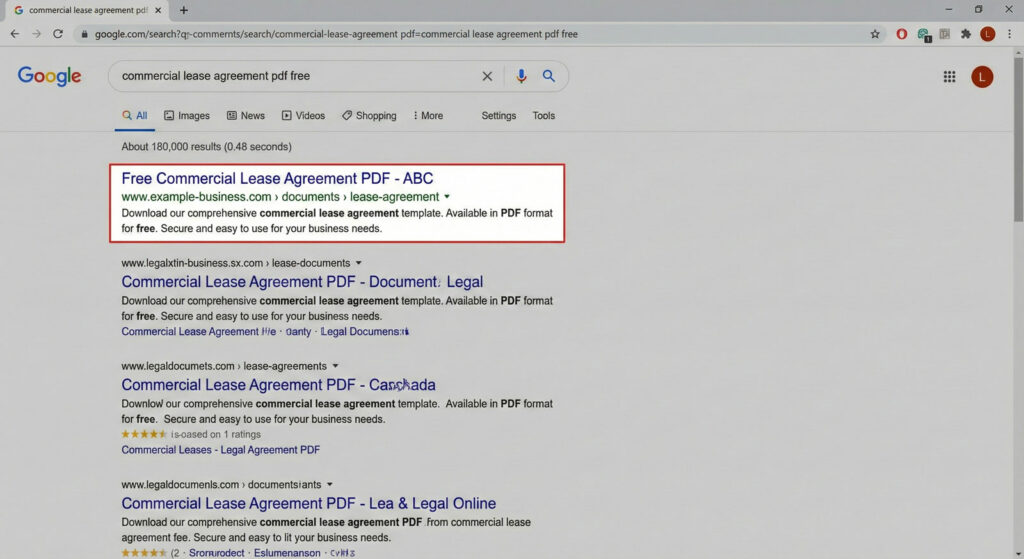Expand the arrow next to legaldocumets.com lease-agreements
Image resolution: width=1024 pixels, height=559 pixels.
[335, 366]
